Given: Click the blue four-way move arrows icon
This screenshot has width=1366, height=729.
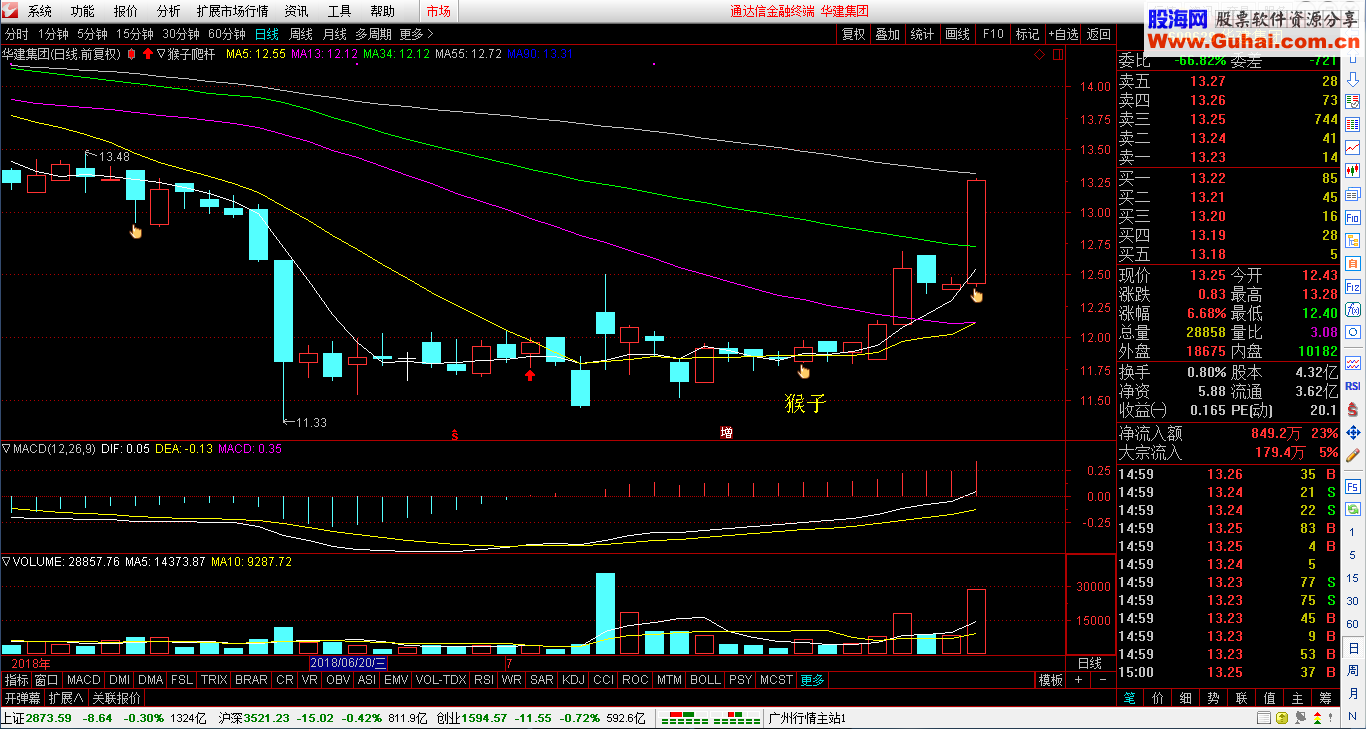Looking at the screenshot, I should point(1353,432).
